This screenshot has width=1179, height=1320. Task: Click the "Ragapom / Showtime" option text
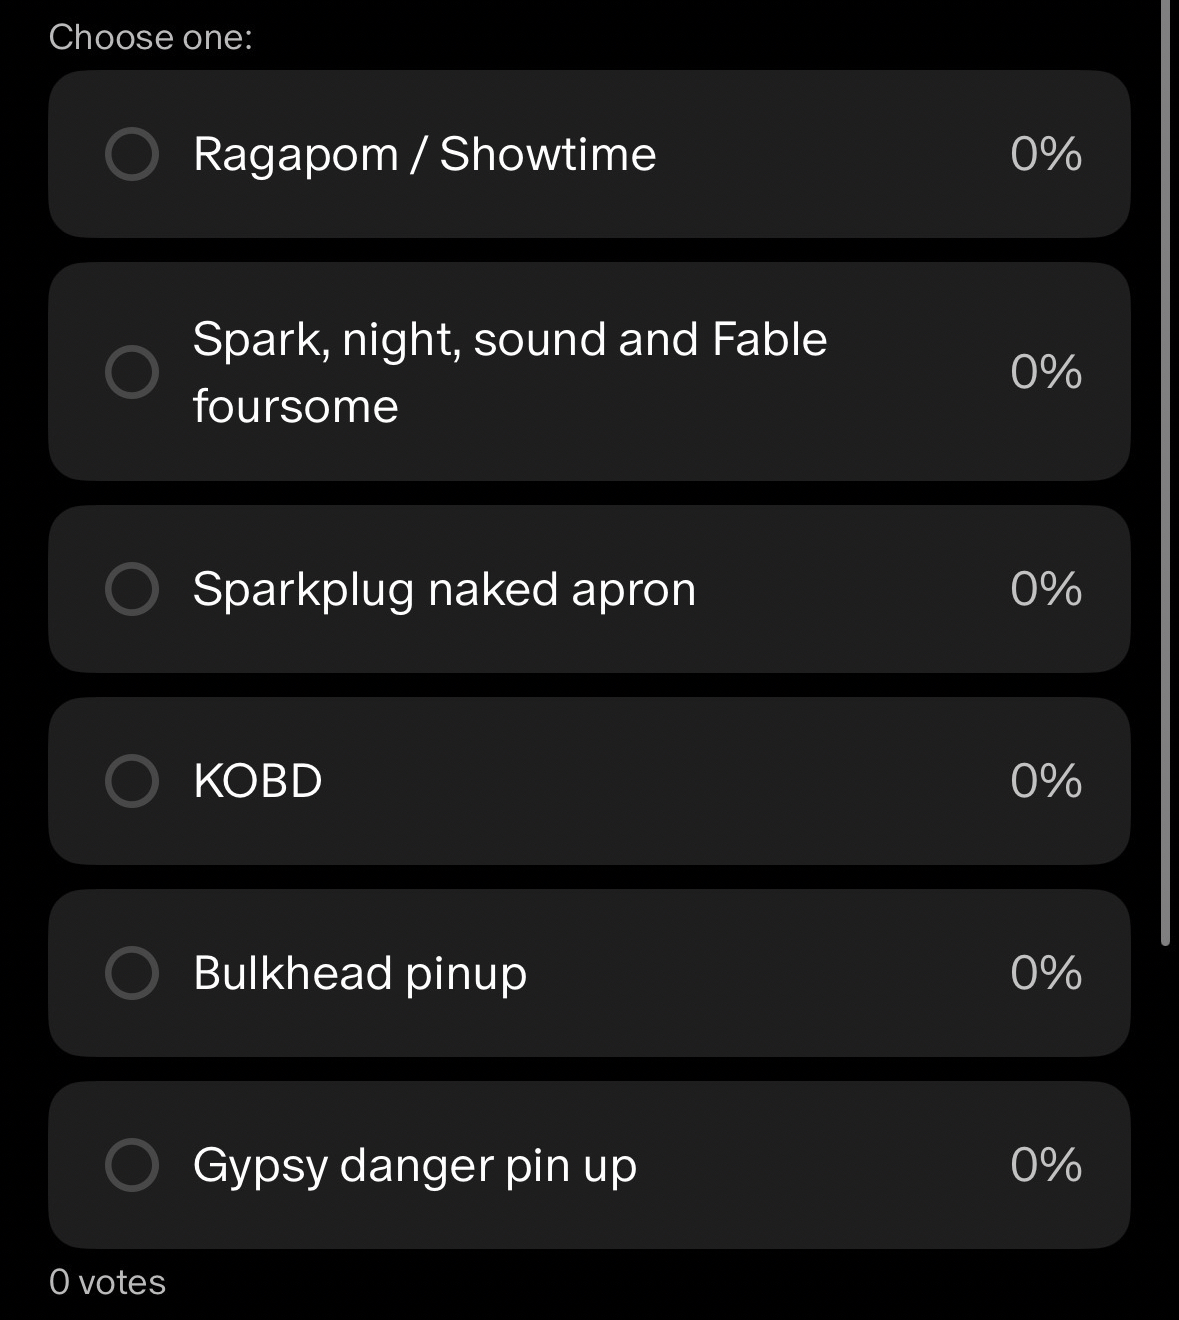424,154
